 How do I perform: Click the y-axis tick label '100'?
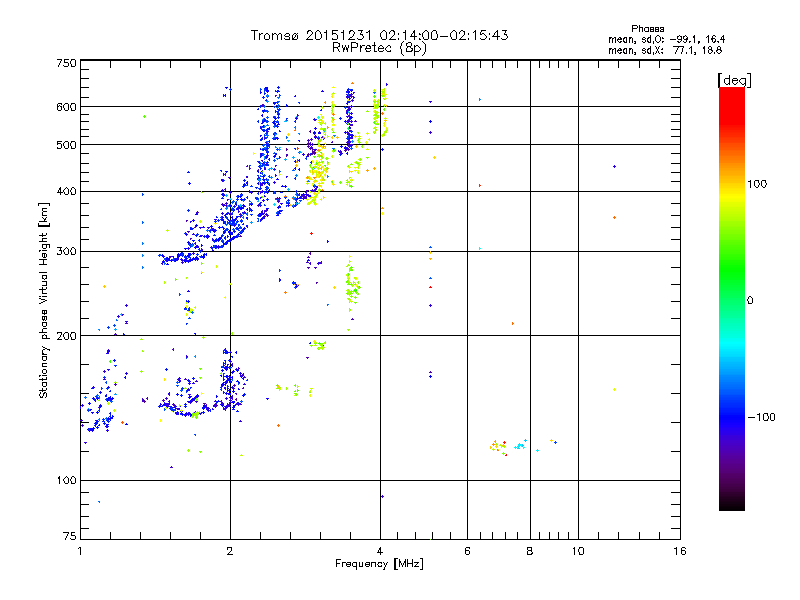click(x=67, y=481)
